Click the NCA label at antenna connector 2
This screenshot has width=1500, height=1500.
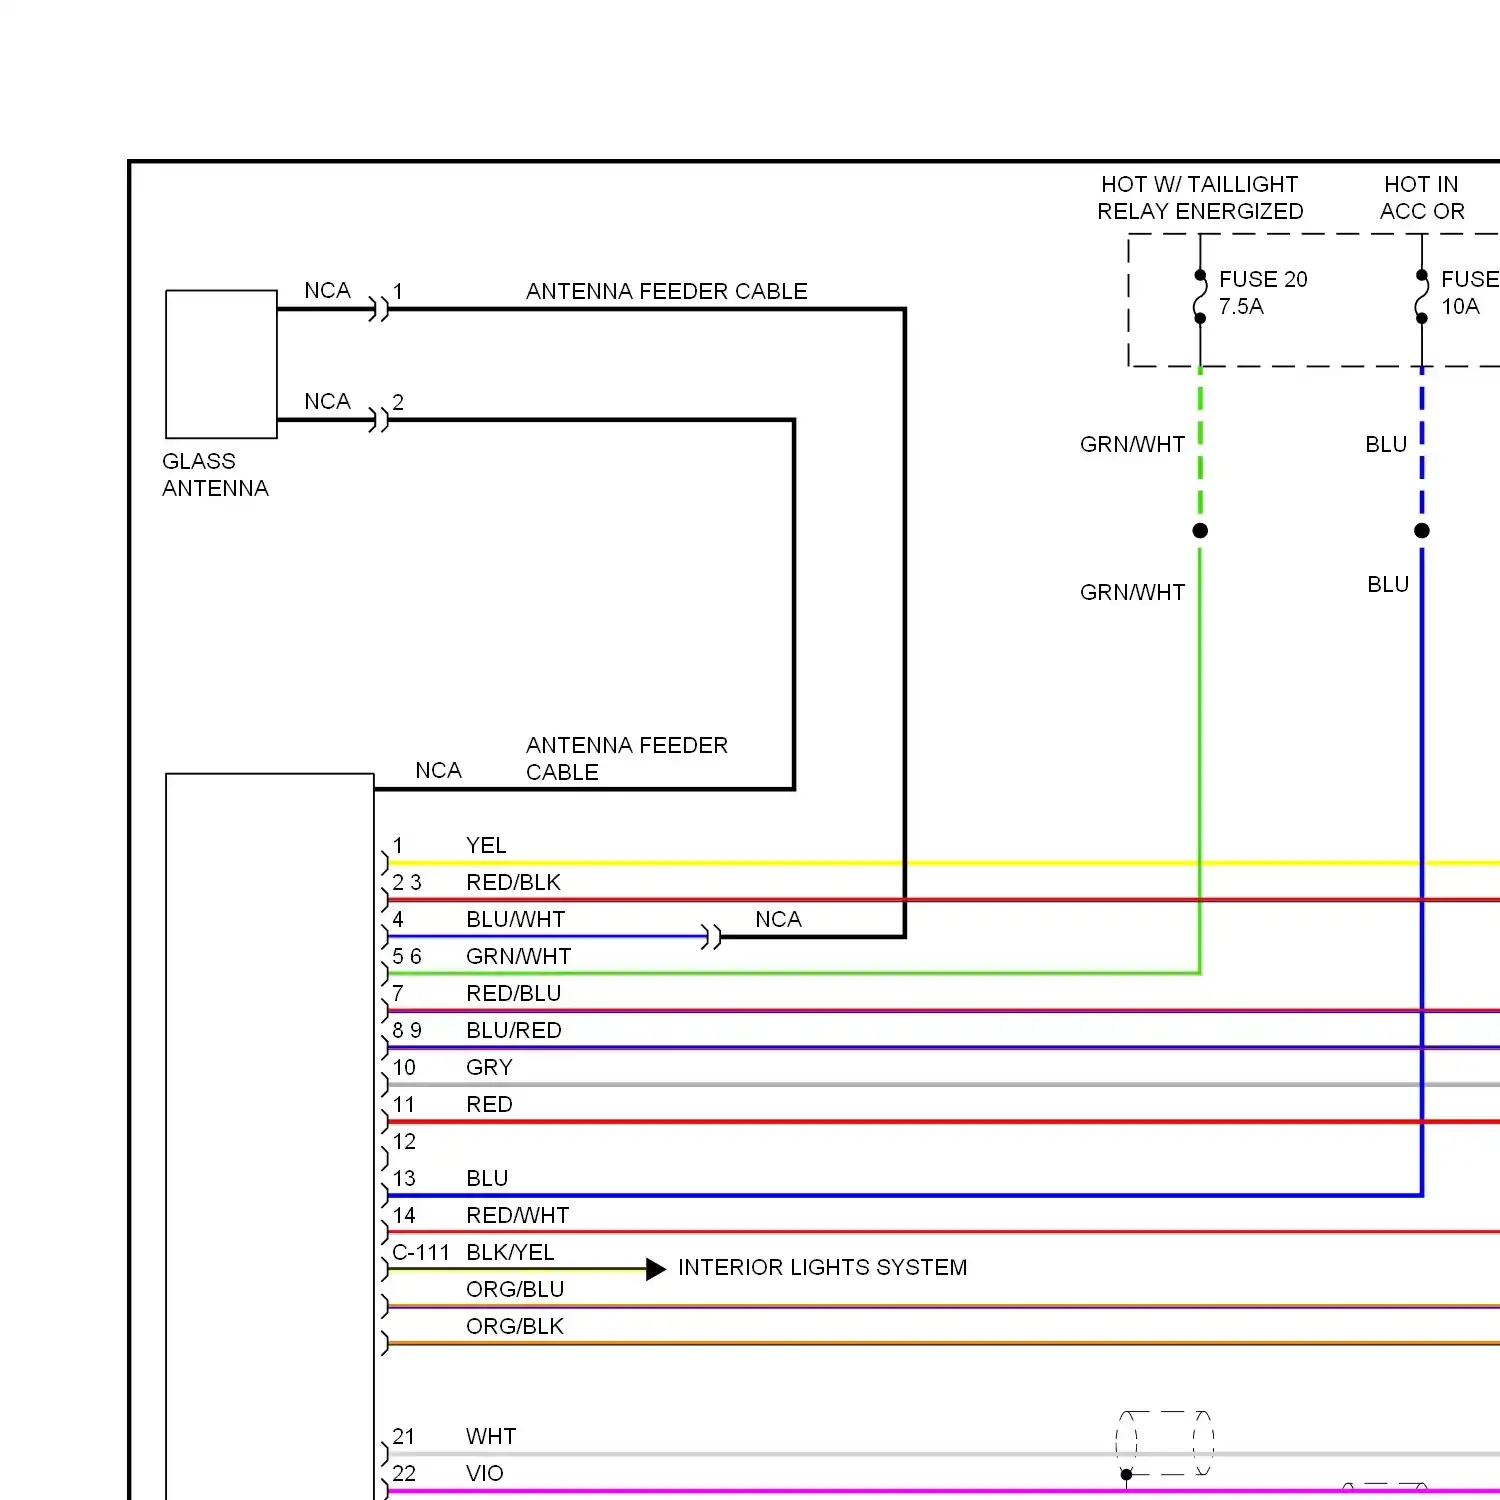pyautogui.click(x=327, y=401)
